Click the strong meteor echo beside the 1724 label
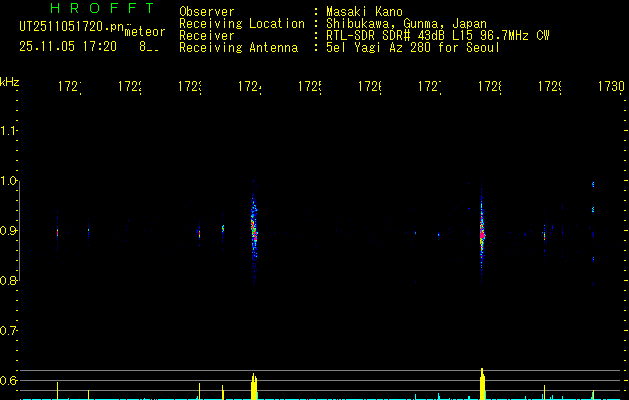 tap(254, 231)
